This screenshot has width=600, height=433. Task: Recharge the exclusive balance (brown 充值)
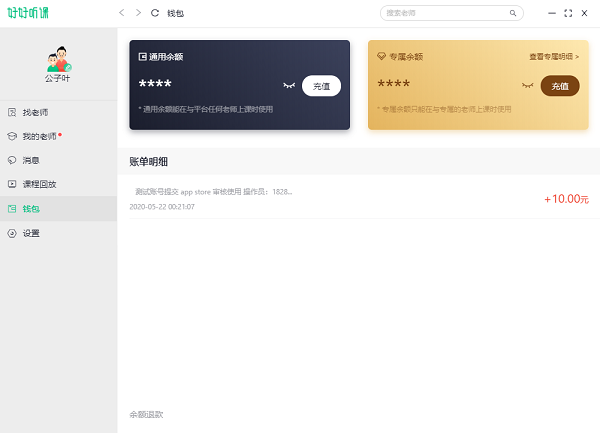pyautogui.click(x=560, y=86)
